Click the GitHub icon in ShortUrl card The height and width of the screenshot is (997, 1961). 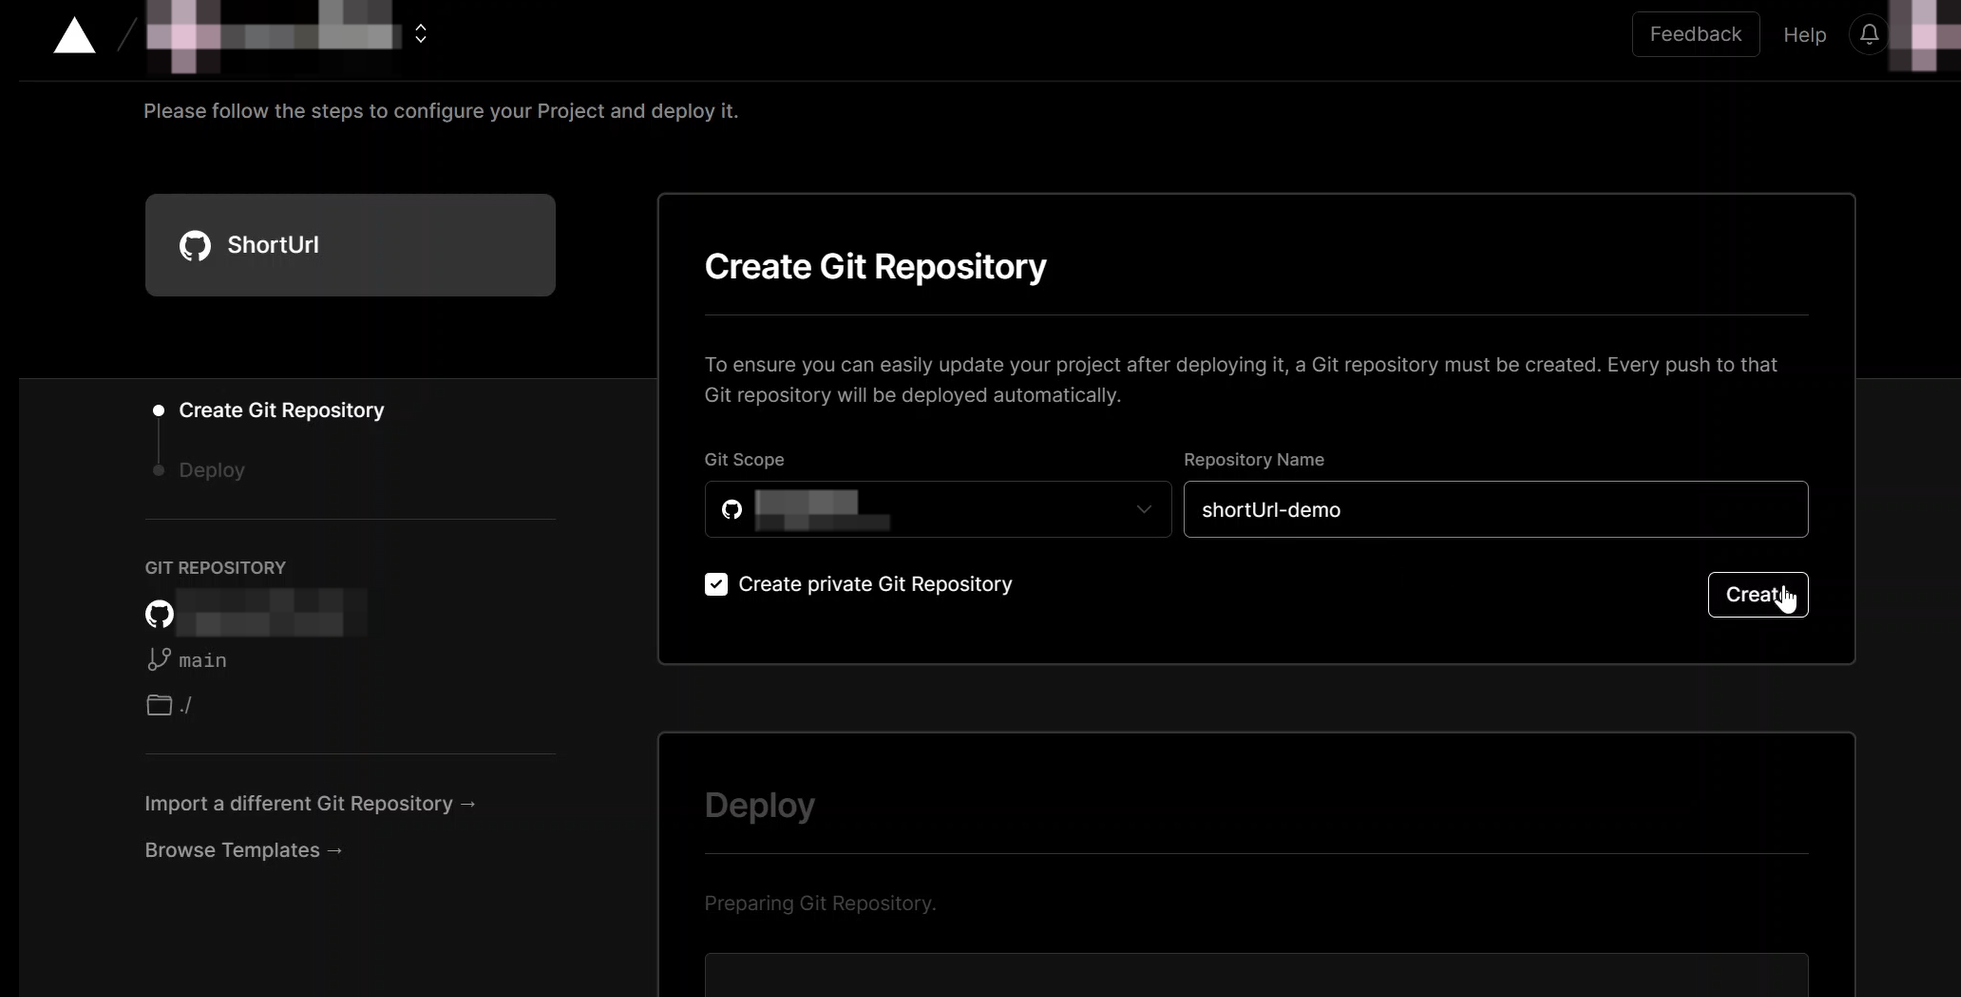click(x=195, y=245)
